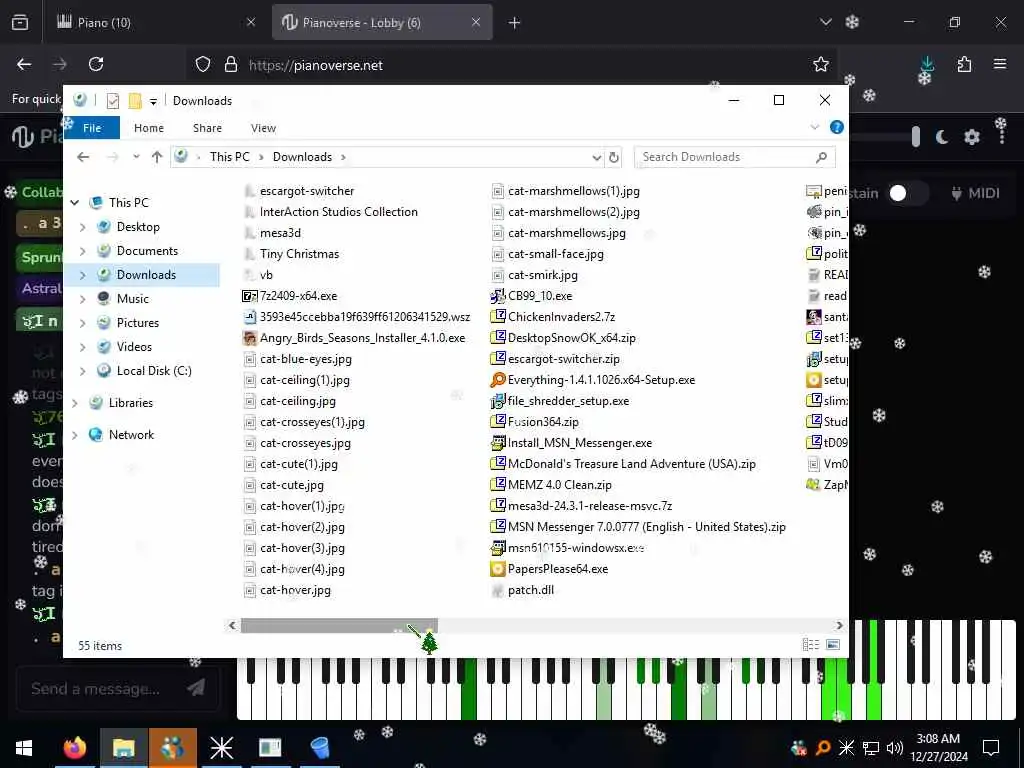1024x768 pixels.
Task: Open the Home ribbon tab
Action: click(x=149, y=128)
